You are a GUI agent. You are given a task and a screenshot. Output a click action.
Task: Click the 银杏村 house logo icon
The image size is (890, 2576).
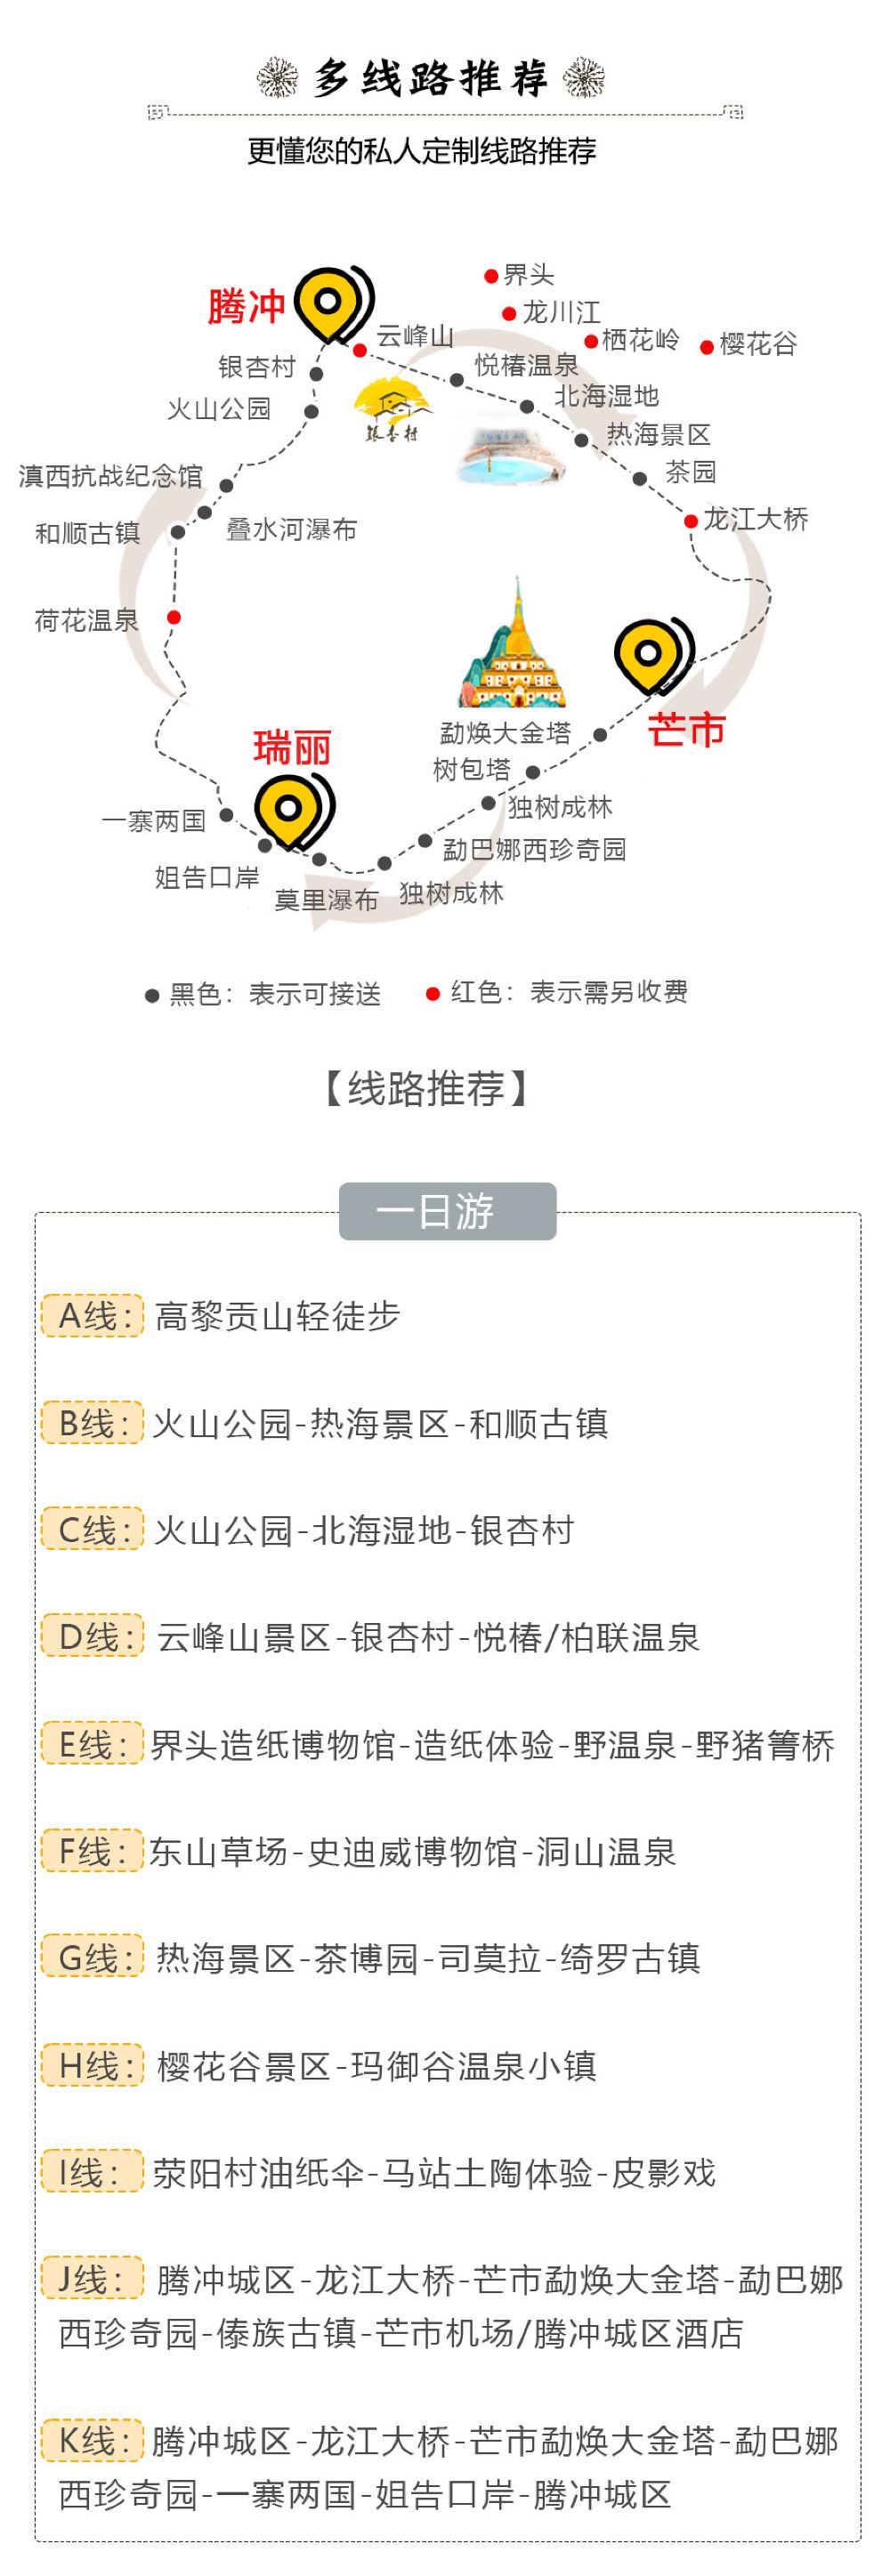[x=393, y=410]
